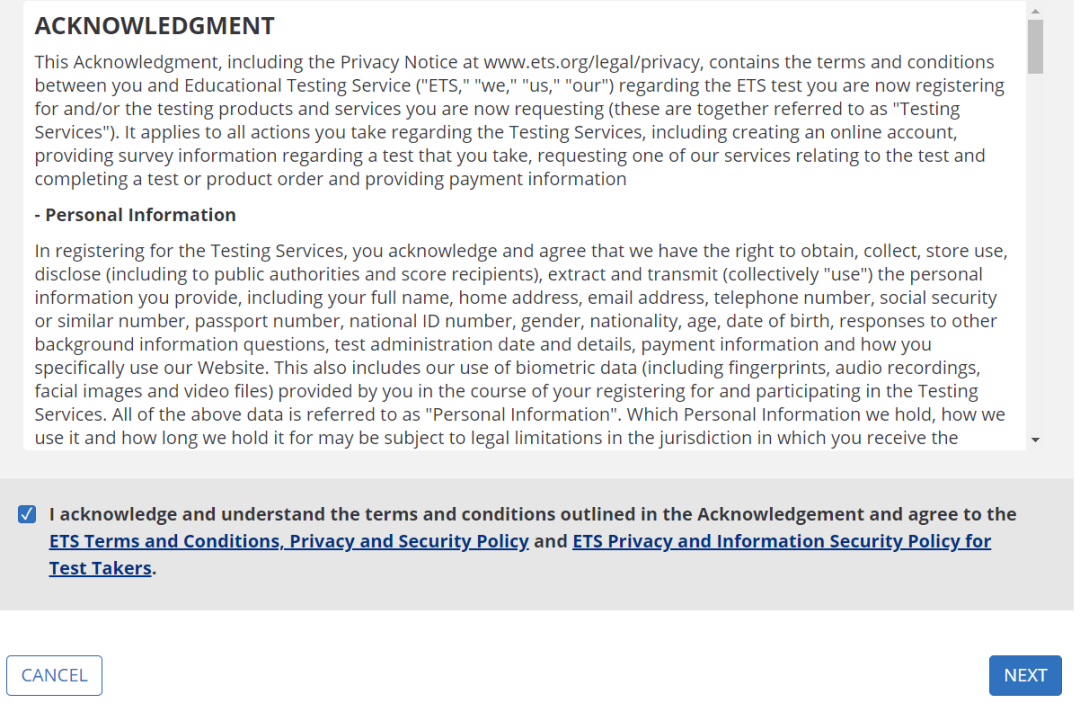The height and width of the screenshot is (703, 1080).
Task: Click the ACKNOWLEDGMENT heading
Action: [155, 25]
